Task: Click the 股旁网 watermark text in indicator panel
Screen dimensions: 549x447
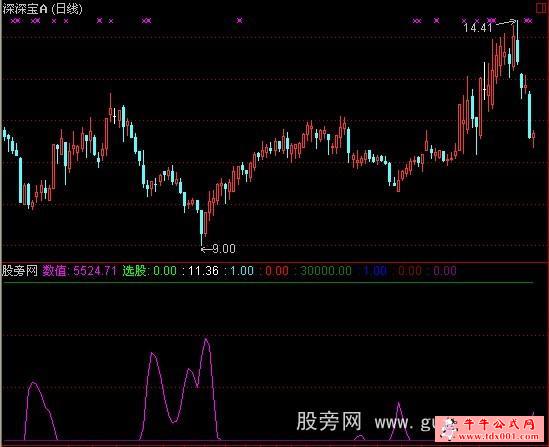Action: coord(328,421)
